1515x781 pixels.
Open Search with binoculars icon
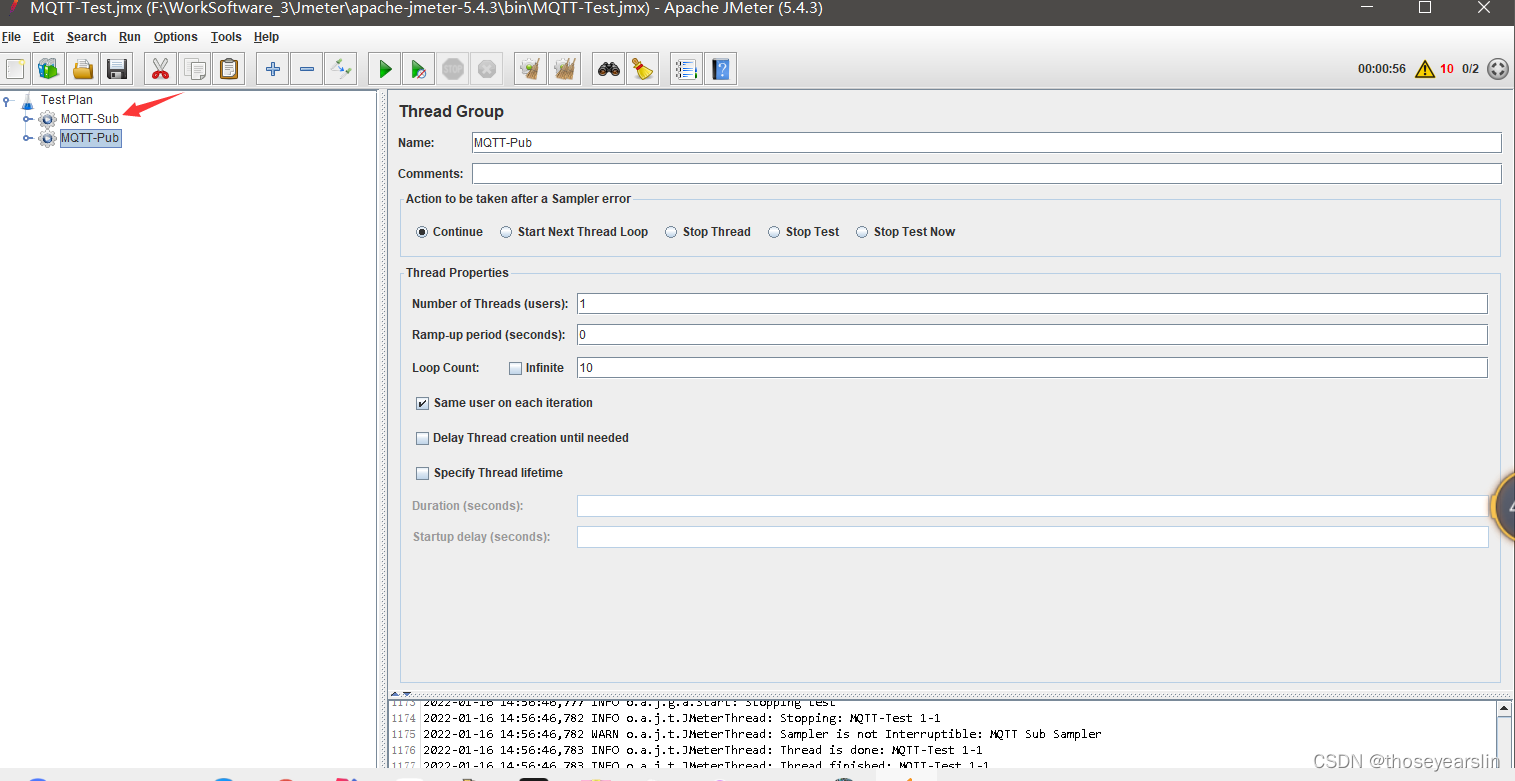click(x=608, y=69)
